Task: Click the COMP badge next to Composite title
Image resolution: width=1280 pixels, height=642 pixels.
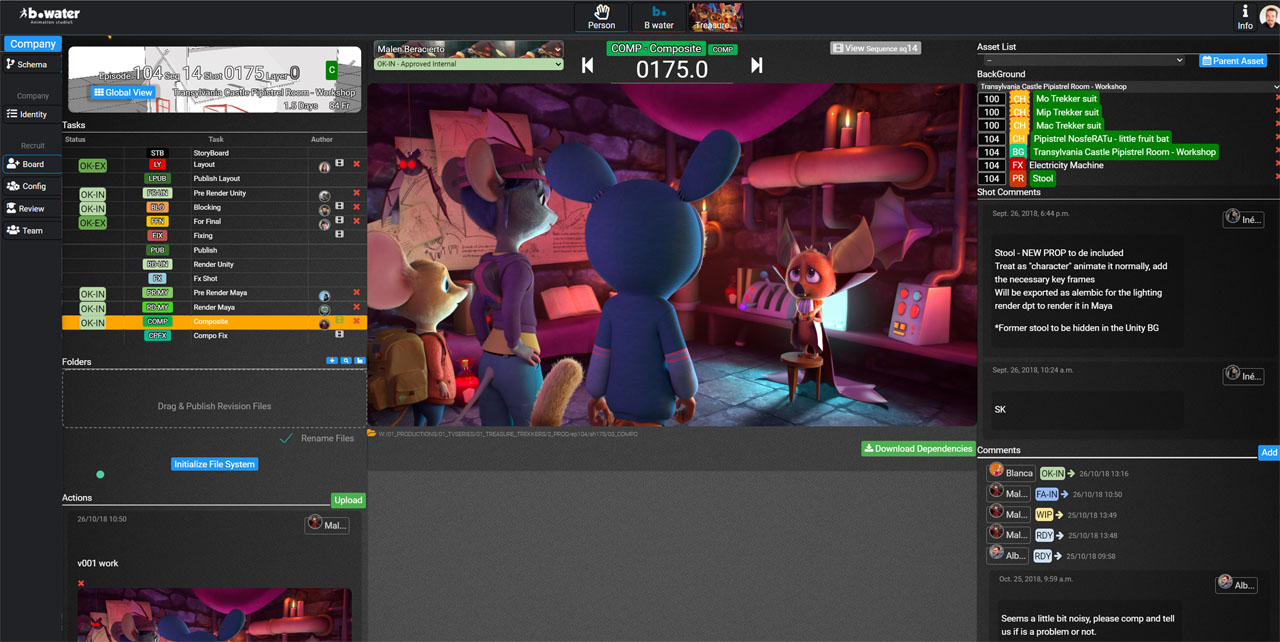Action: pyautogui.click(x=723, y=49)
